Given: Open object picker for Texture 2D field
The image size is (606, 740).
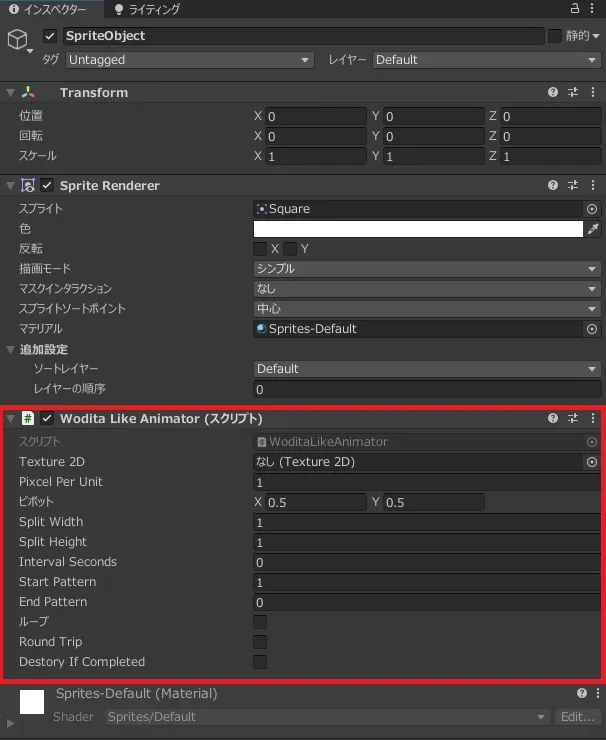Looking at the screenshot, I should [592, 462].
